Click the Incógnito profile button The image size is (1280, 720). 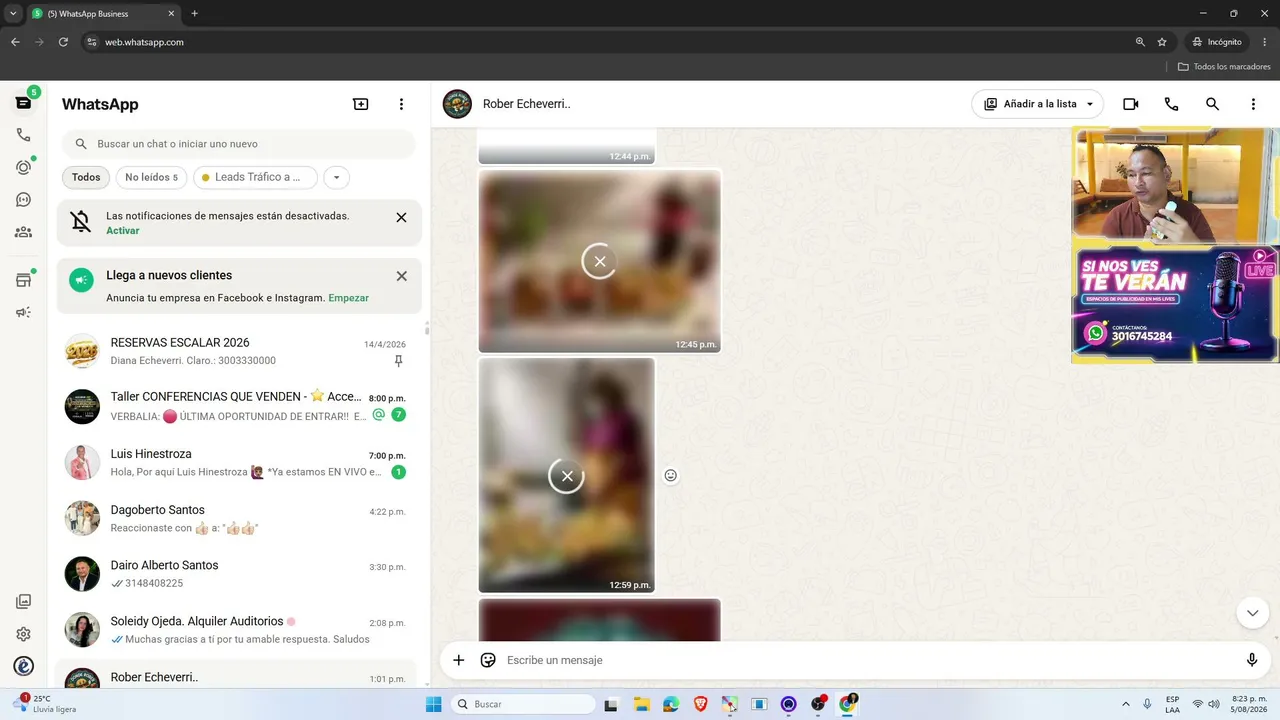click(1217, 42)
